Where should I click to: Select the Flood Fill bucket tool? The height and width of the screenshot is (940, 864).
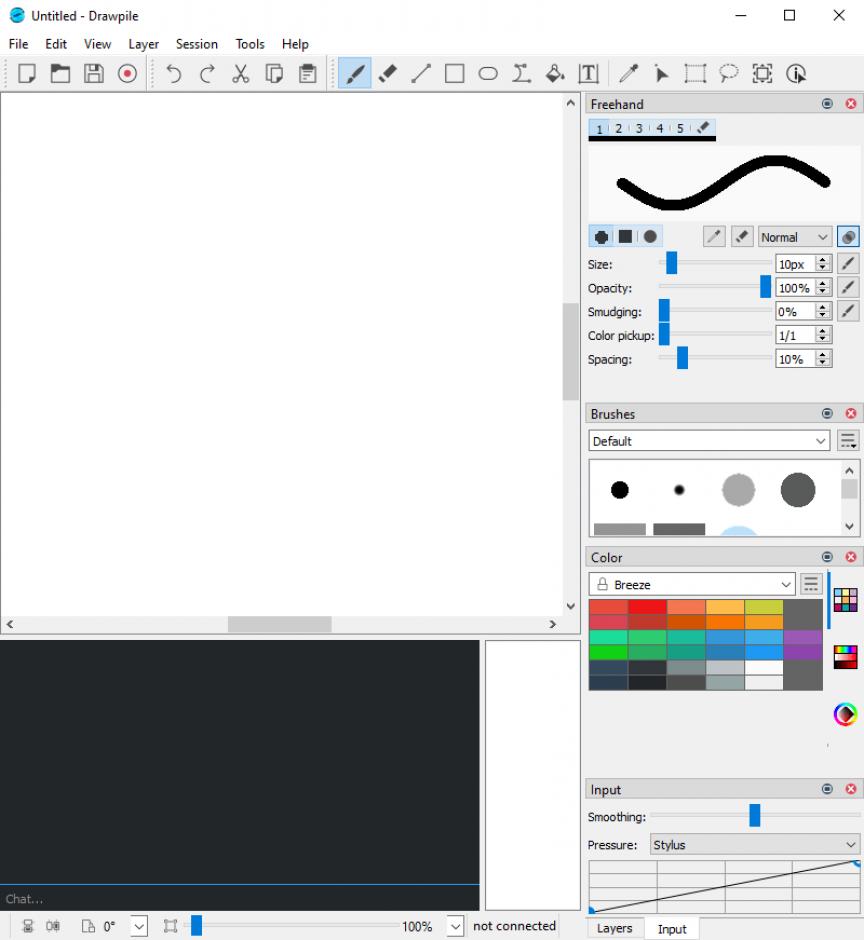pyautogui.click(x=555, y=73)
